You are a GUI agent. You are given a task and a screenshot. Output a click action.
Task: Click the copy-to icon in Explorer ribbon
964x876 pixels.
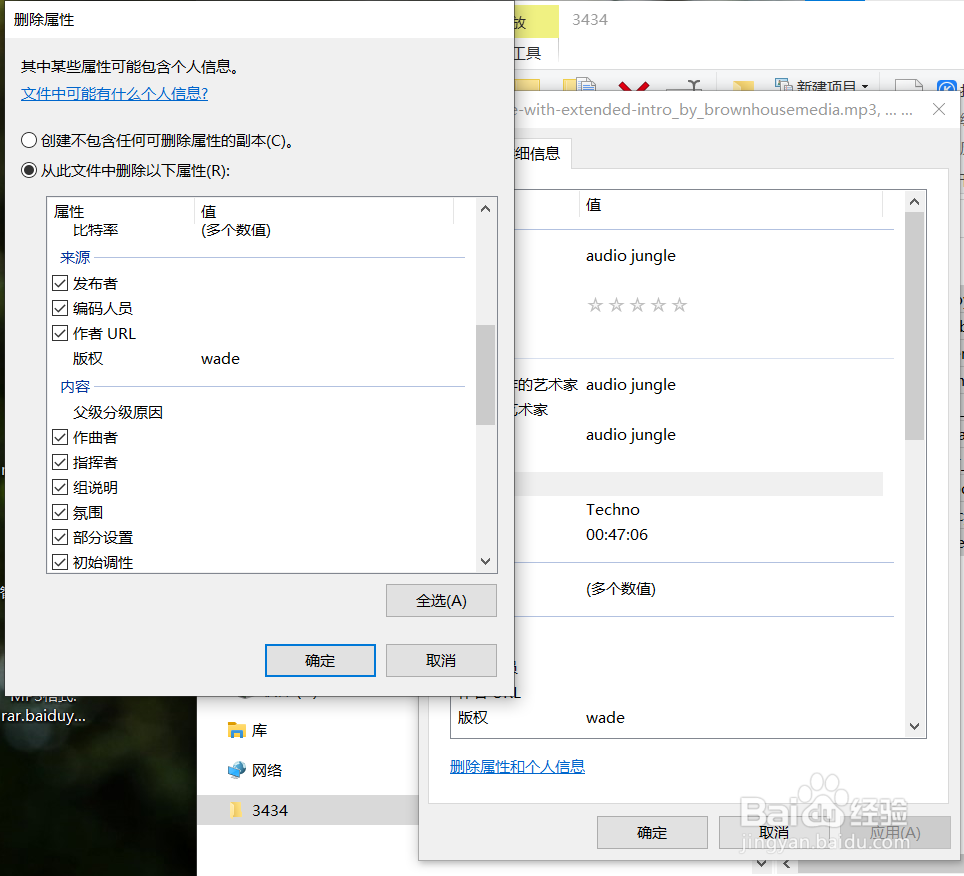click(579, 85)
